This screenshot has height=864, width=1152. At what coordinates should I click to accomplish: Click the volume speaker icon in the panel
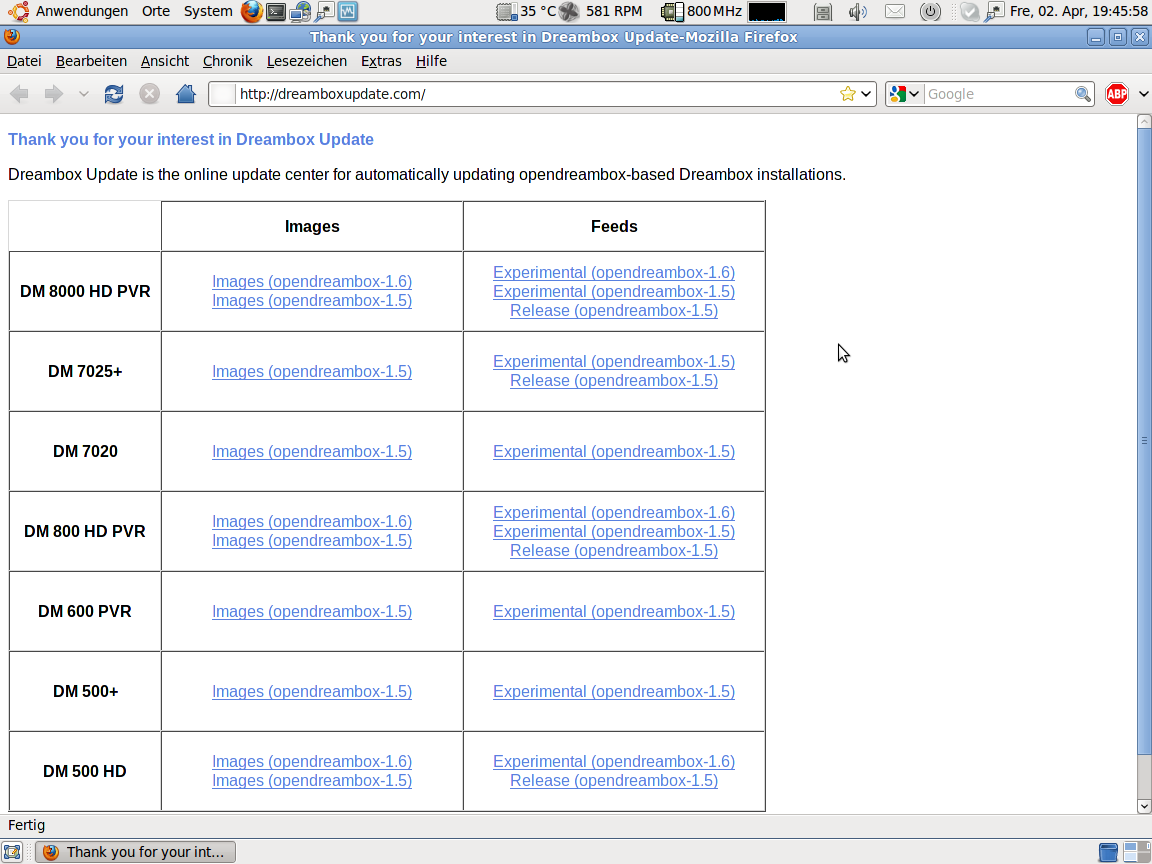tap(857, 12)
